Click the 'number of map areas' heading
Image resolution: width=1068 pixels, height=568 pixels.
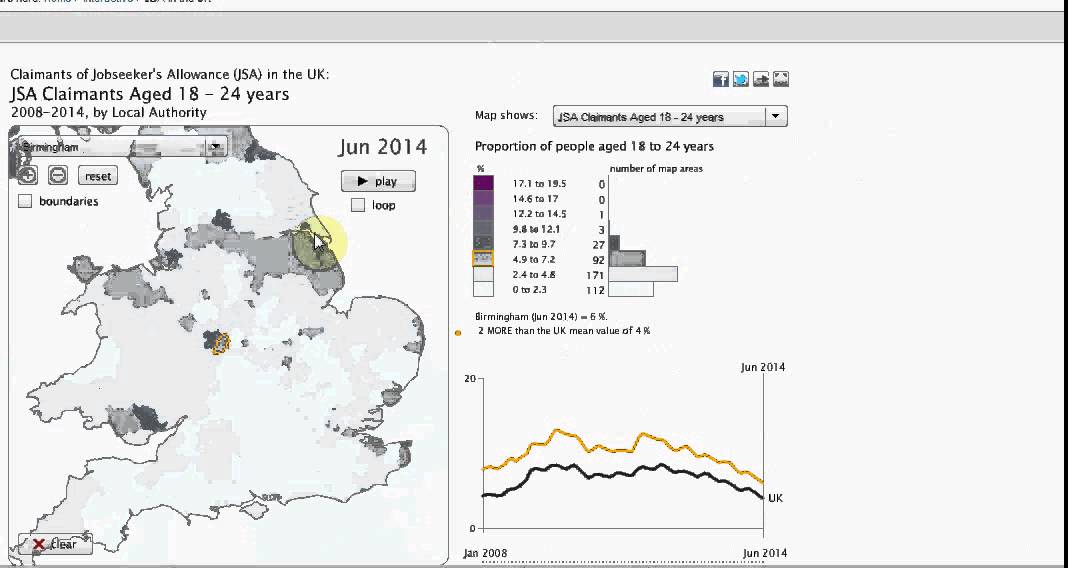click(656, 168)
